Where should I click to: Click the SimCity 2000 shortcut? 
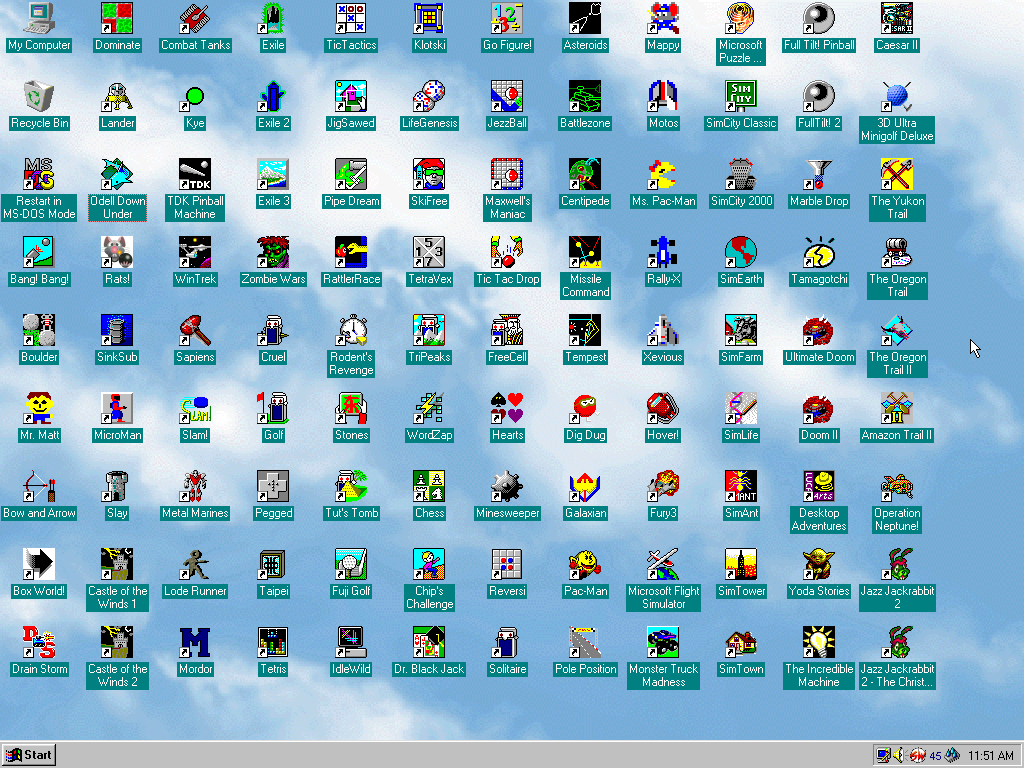pyautogui.click(x=741, y=174)
